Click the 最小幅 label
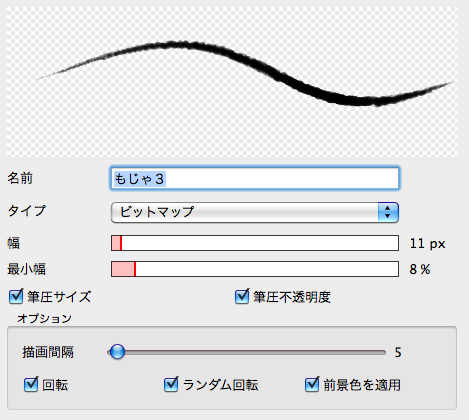Viewport: 469px width, 420px height. pos(27,269)
